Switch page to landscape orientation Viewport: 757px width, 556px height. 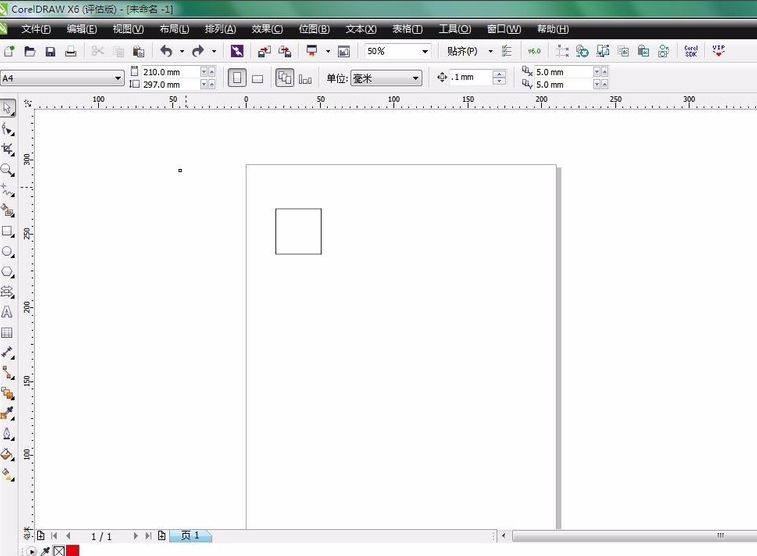tap(257, 78)
